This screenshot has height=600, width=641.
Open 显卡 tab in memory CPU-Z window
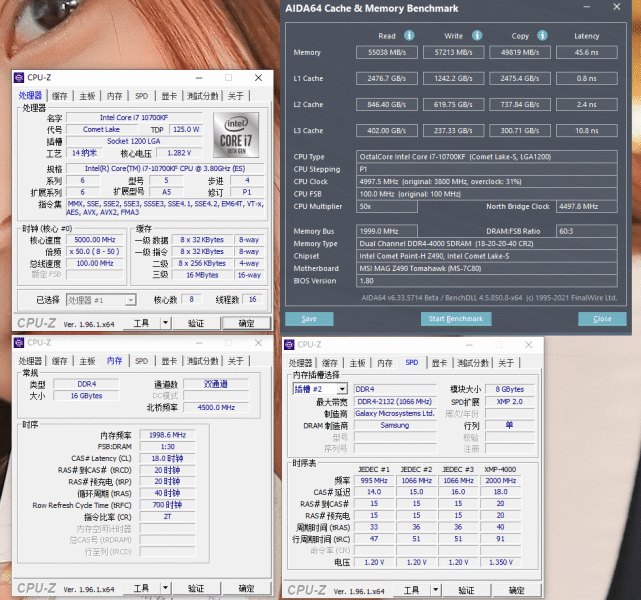[169, 361]
